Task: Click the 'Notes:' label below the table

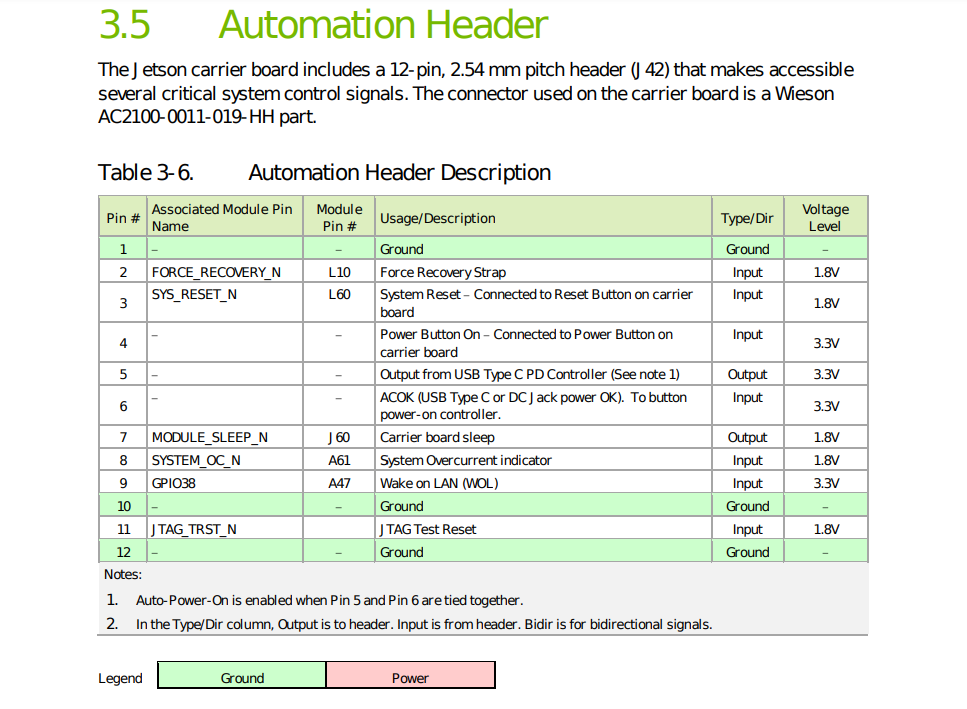Action: click(123, 575)
